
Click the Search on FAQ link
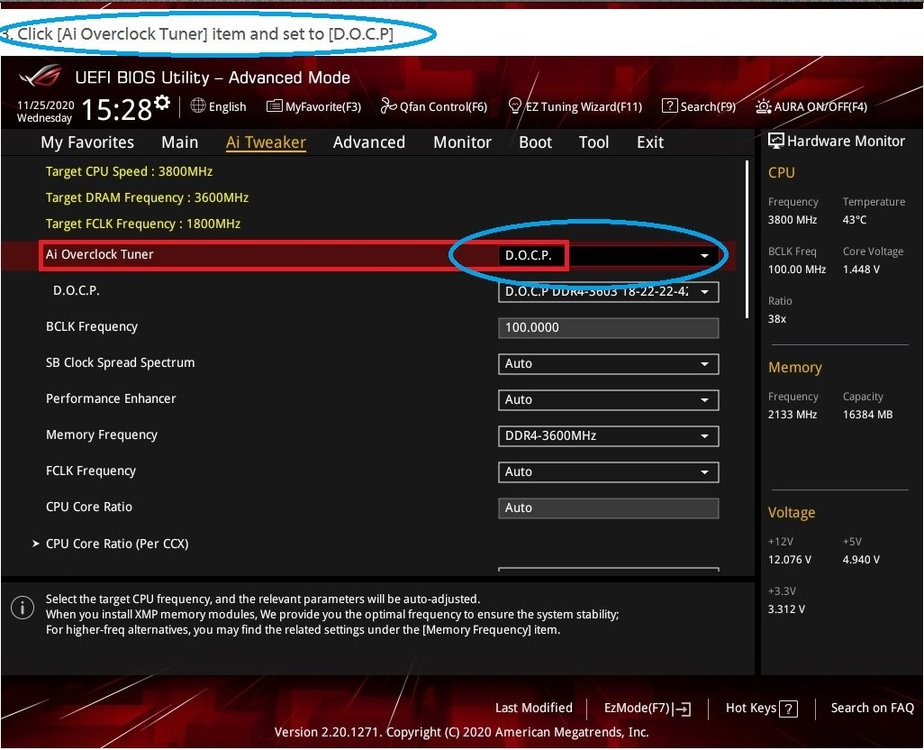pos(872,708)
